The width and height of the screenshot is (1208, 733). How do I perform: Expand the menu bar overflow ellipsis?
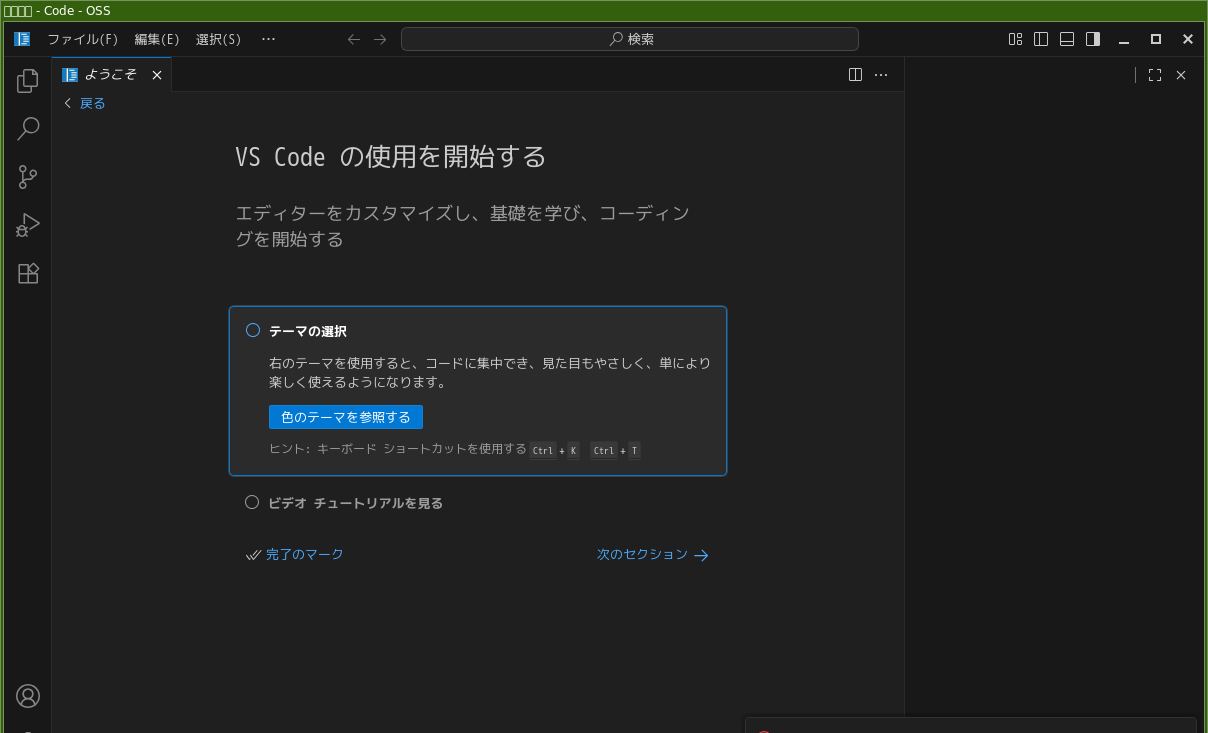click(268, 39)
